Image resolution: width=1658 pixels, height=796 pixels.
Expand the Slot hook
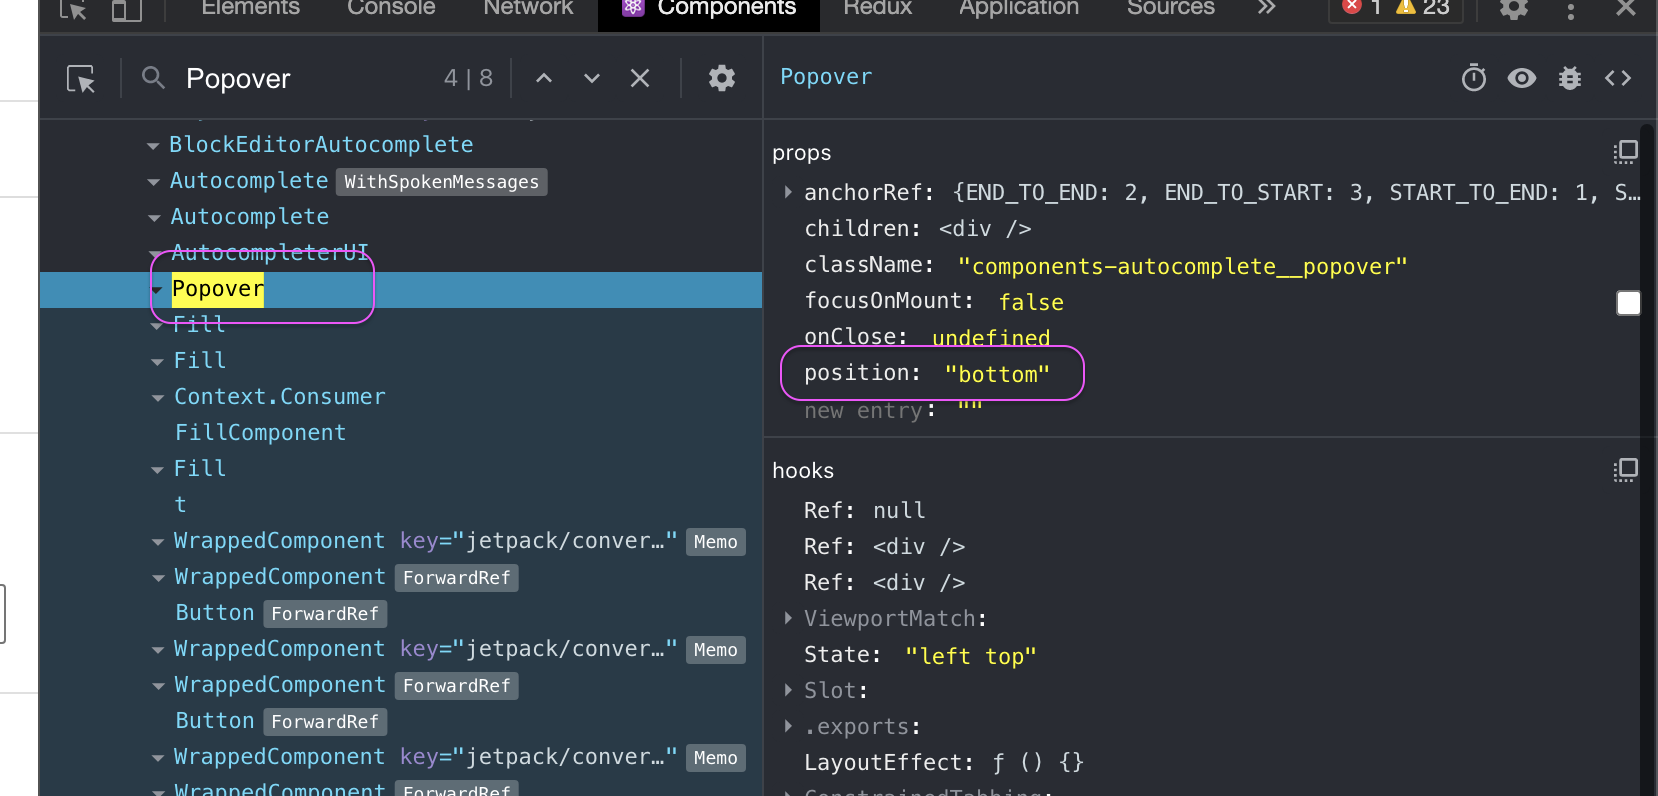[788, 690]
